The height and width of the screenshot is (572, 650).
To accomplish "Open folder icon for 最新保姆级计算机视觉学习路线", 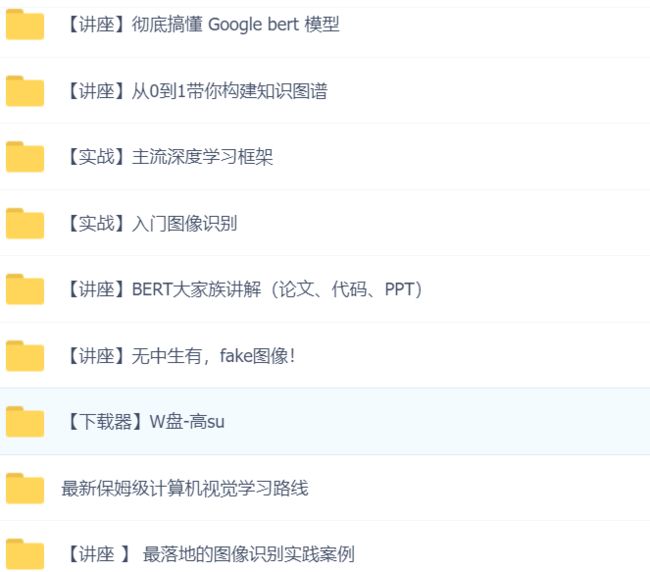I will tap(25, 488).
